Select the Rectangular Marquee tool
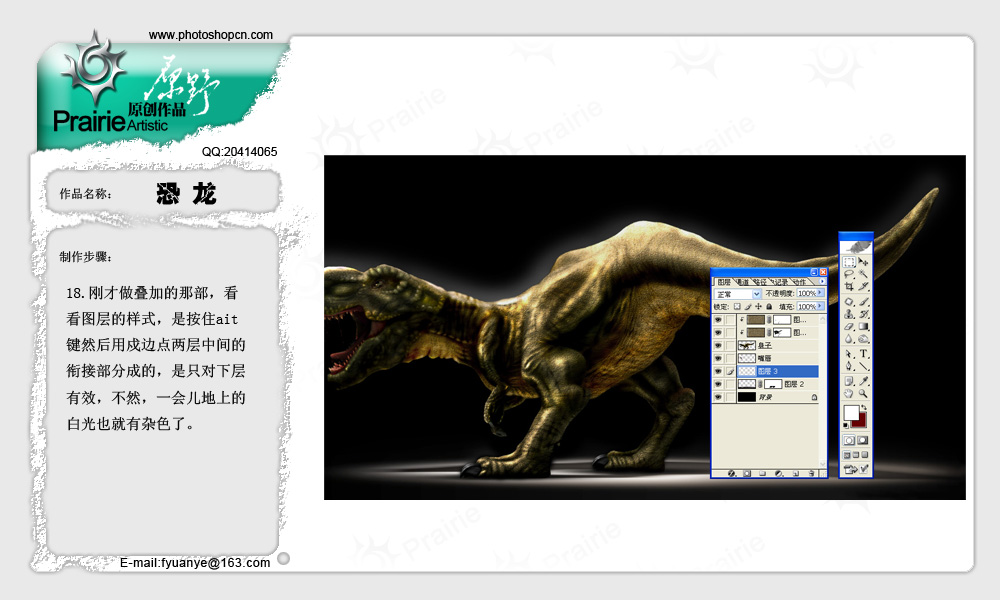The image size is (1000, 600). pyautogui.click(x=849, y=262)
